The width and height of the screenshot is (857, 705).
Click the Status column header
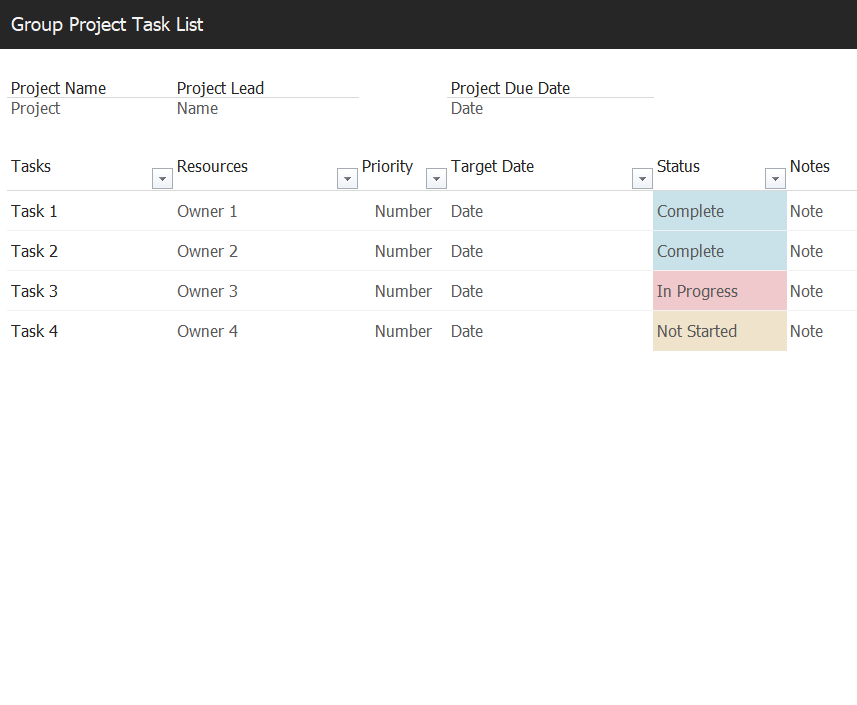678,166
